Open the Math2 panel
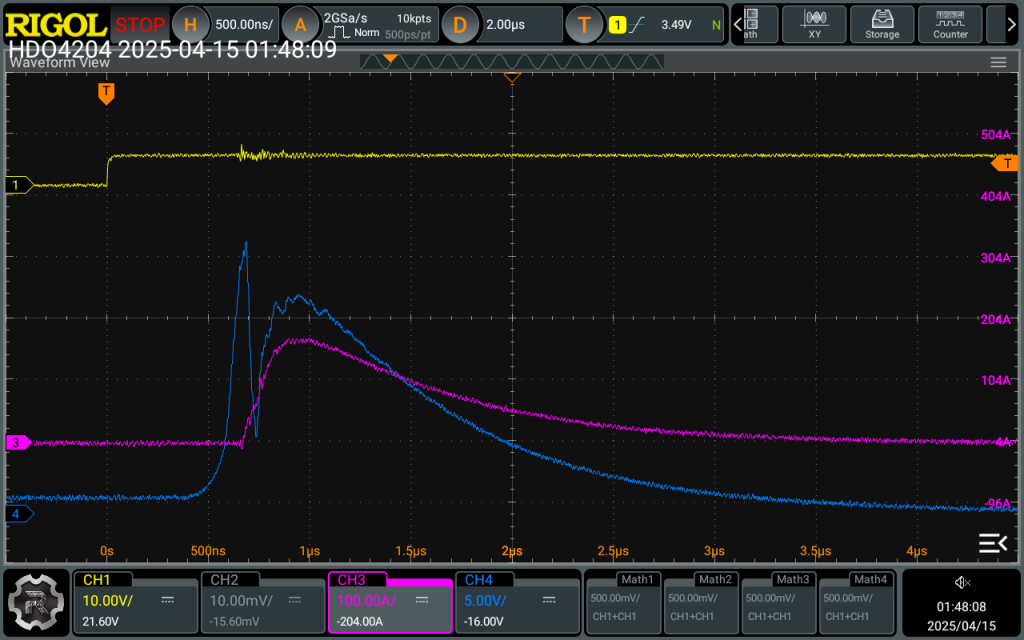Image resolution: width=1024 pixels, height=640 pixels. pyautogui.click(x=701, y=602)
